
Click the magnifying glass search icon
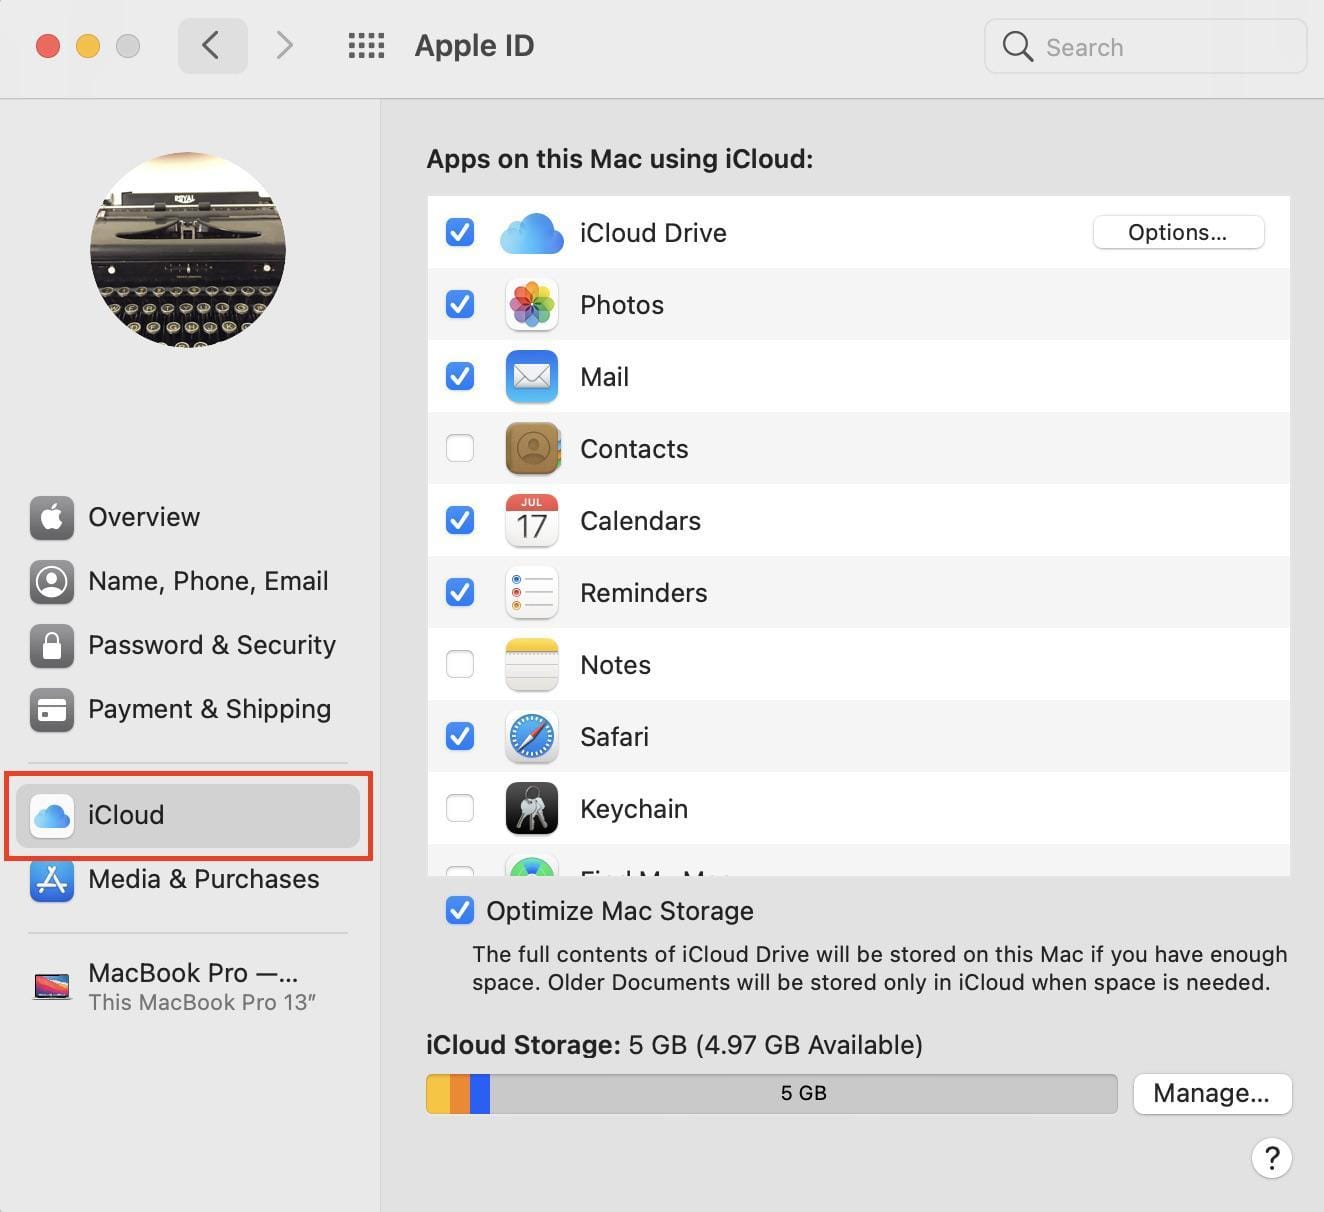(x=1017, y=46)
